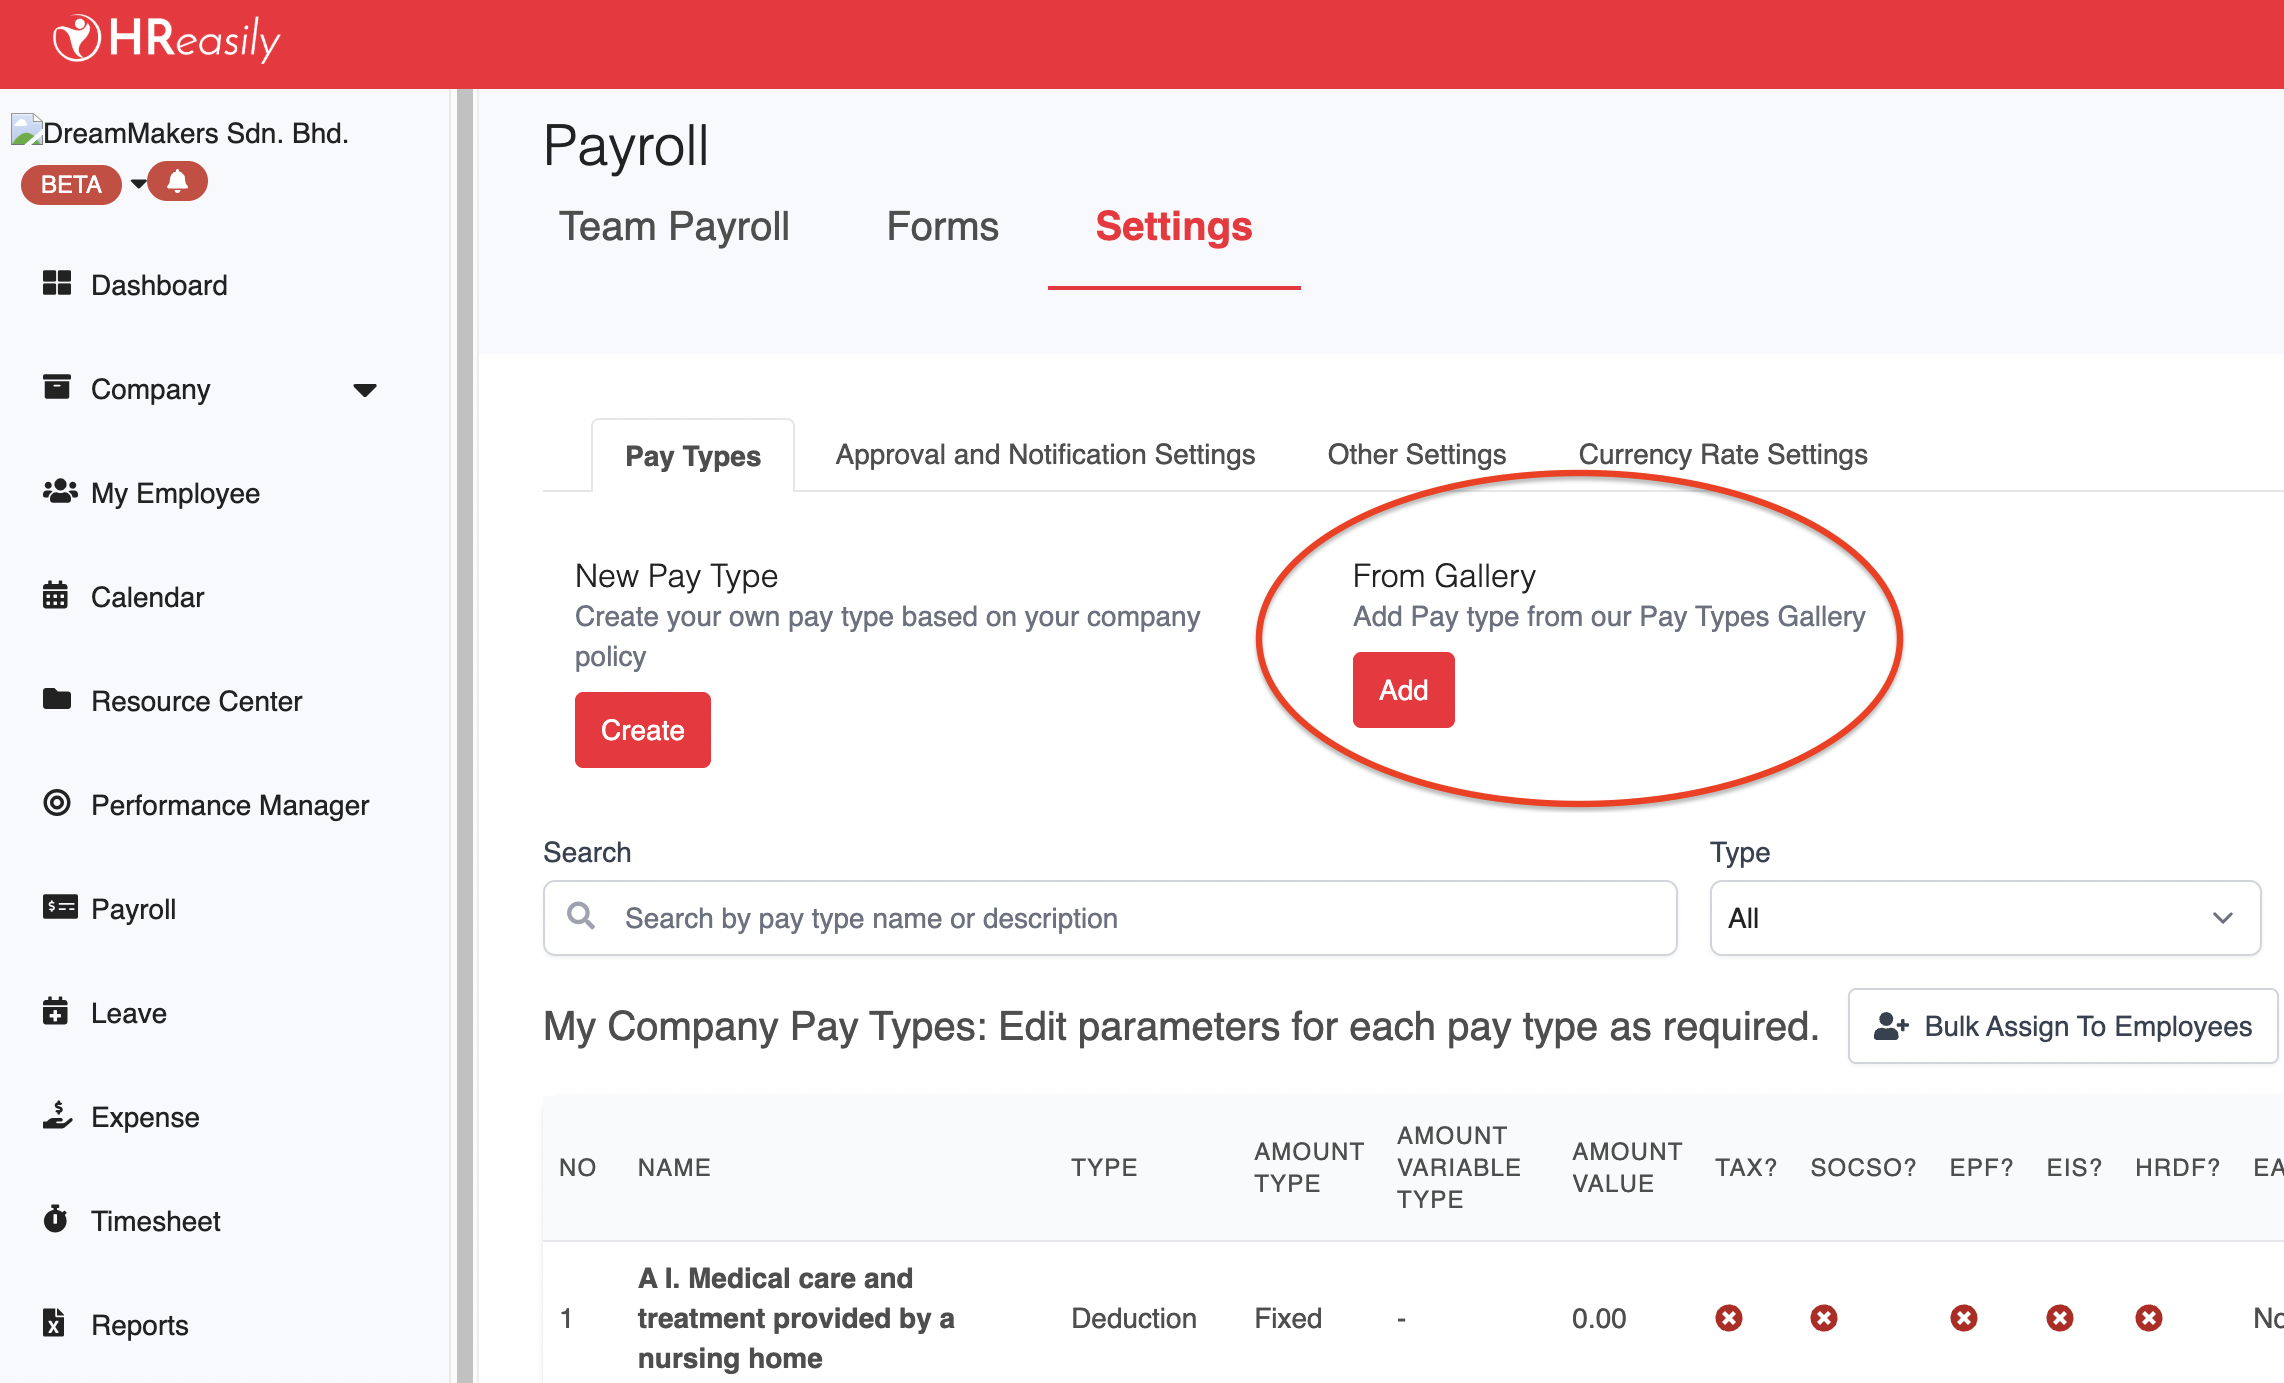Click the notification bell icon
The image size is (2284, 1383).
177,182
